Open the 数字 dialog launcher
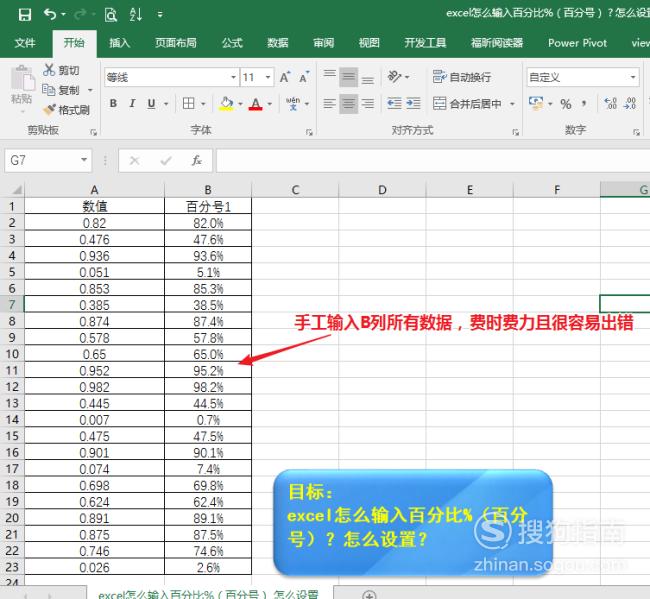The image size is (650, 599). pos(636,132)
